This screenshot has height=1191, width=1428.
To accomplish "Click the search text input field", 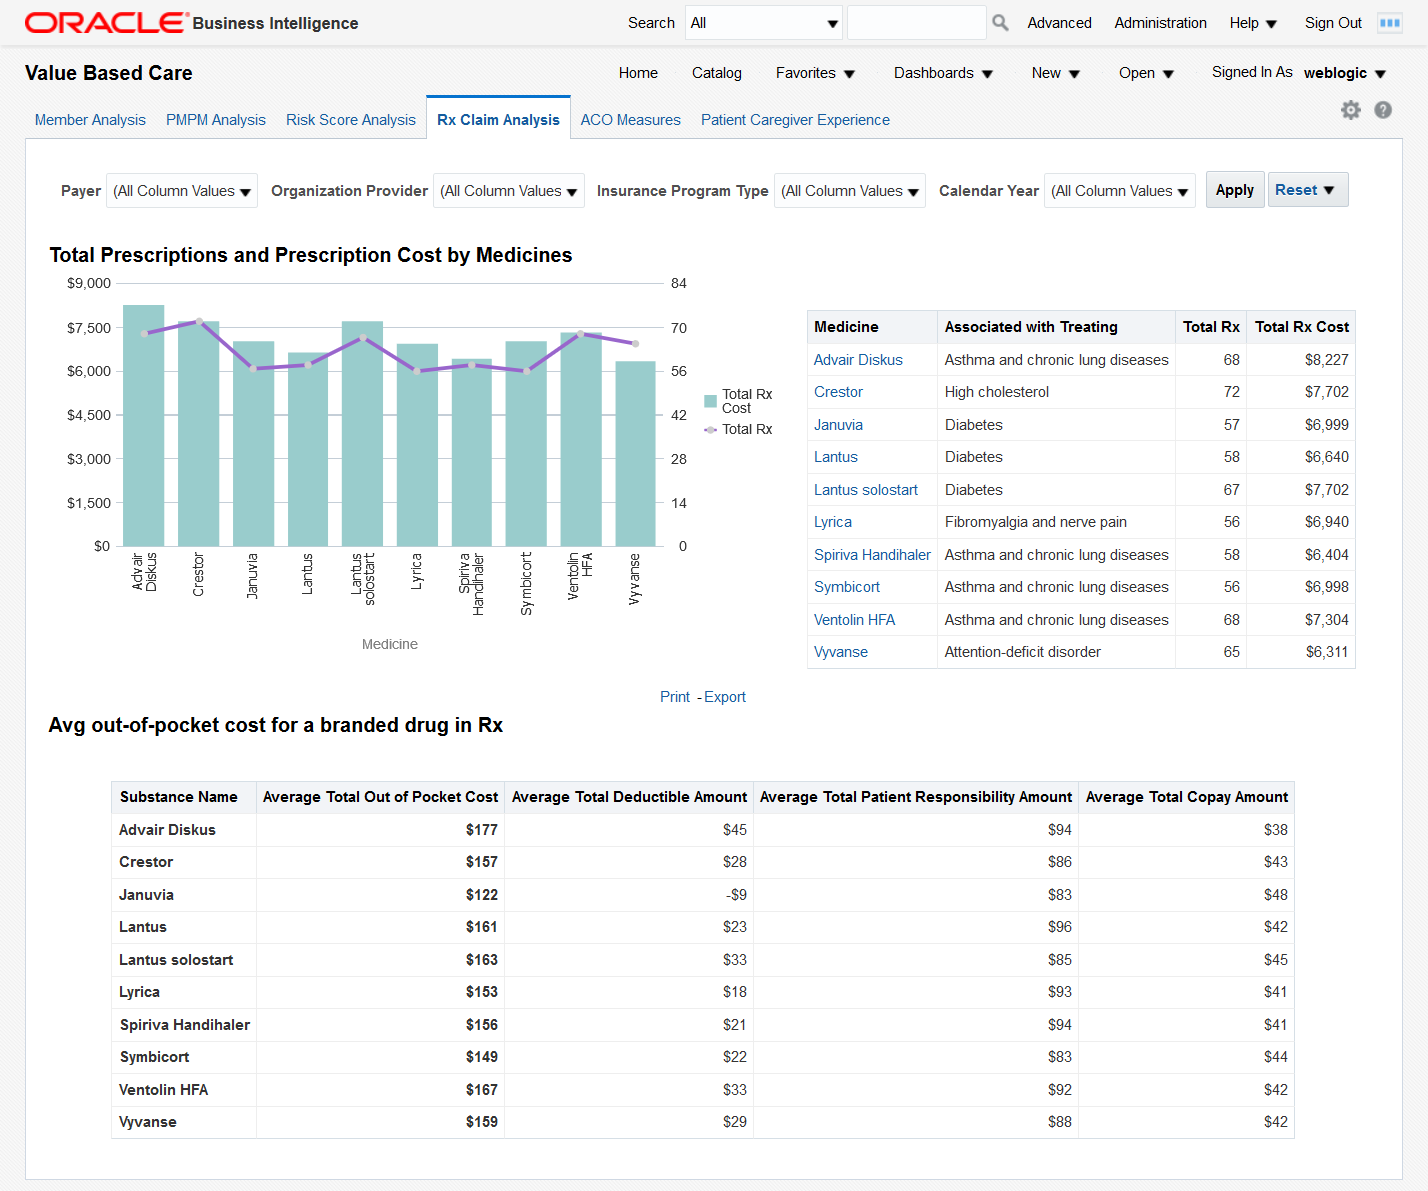I will [x=917, y=23].
